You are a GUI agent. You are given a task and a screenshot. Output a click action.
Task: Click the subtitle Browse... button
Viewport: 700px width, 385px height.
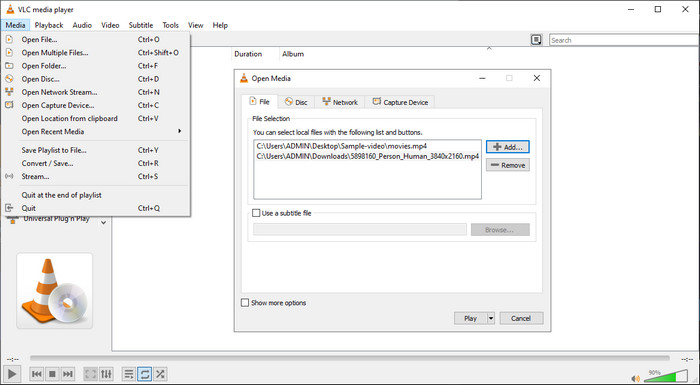click(500, 230)
